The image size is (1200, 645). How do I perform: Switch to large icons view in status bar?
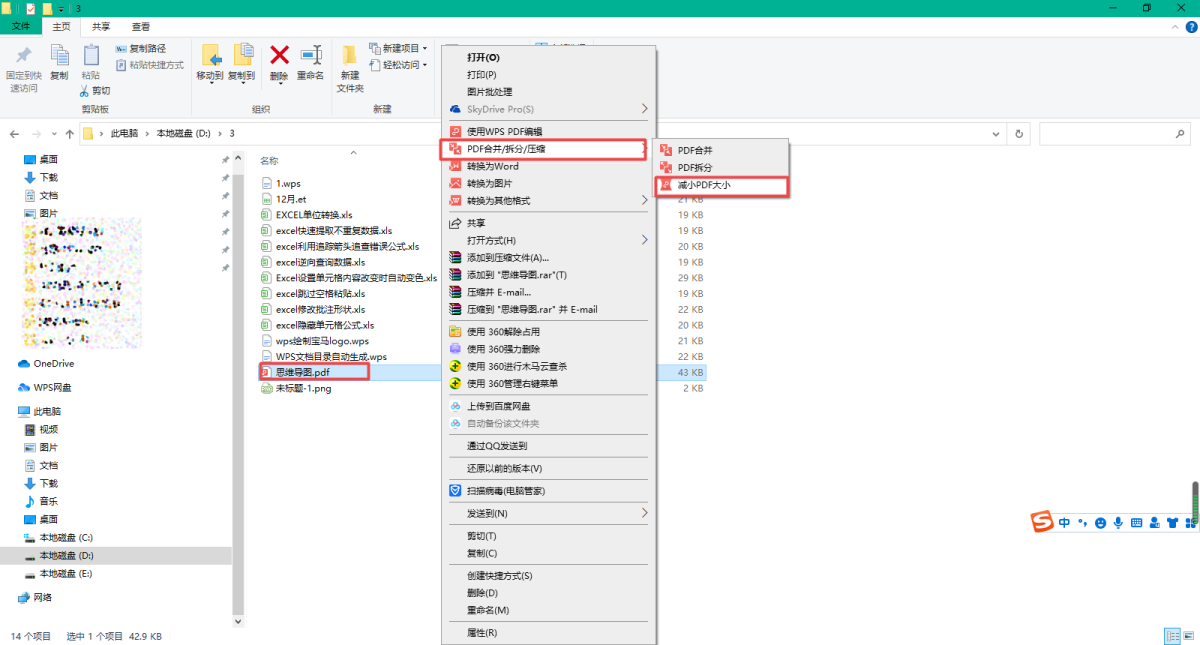coord(1187,636)
